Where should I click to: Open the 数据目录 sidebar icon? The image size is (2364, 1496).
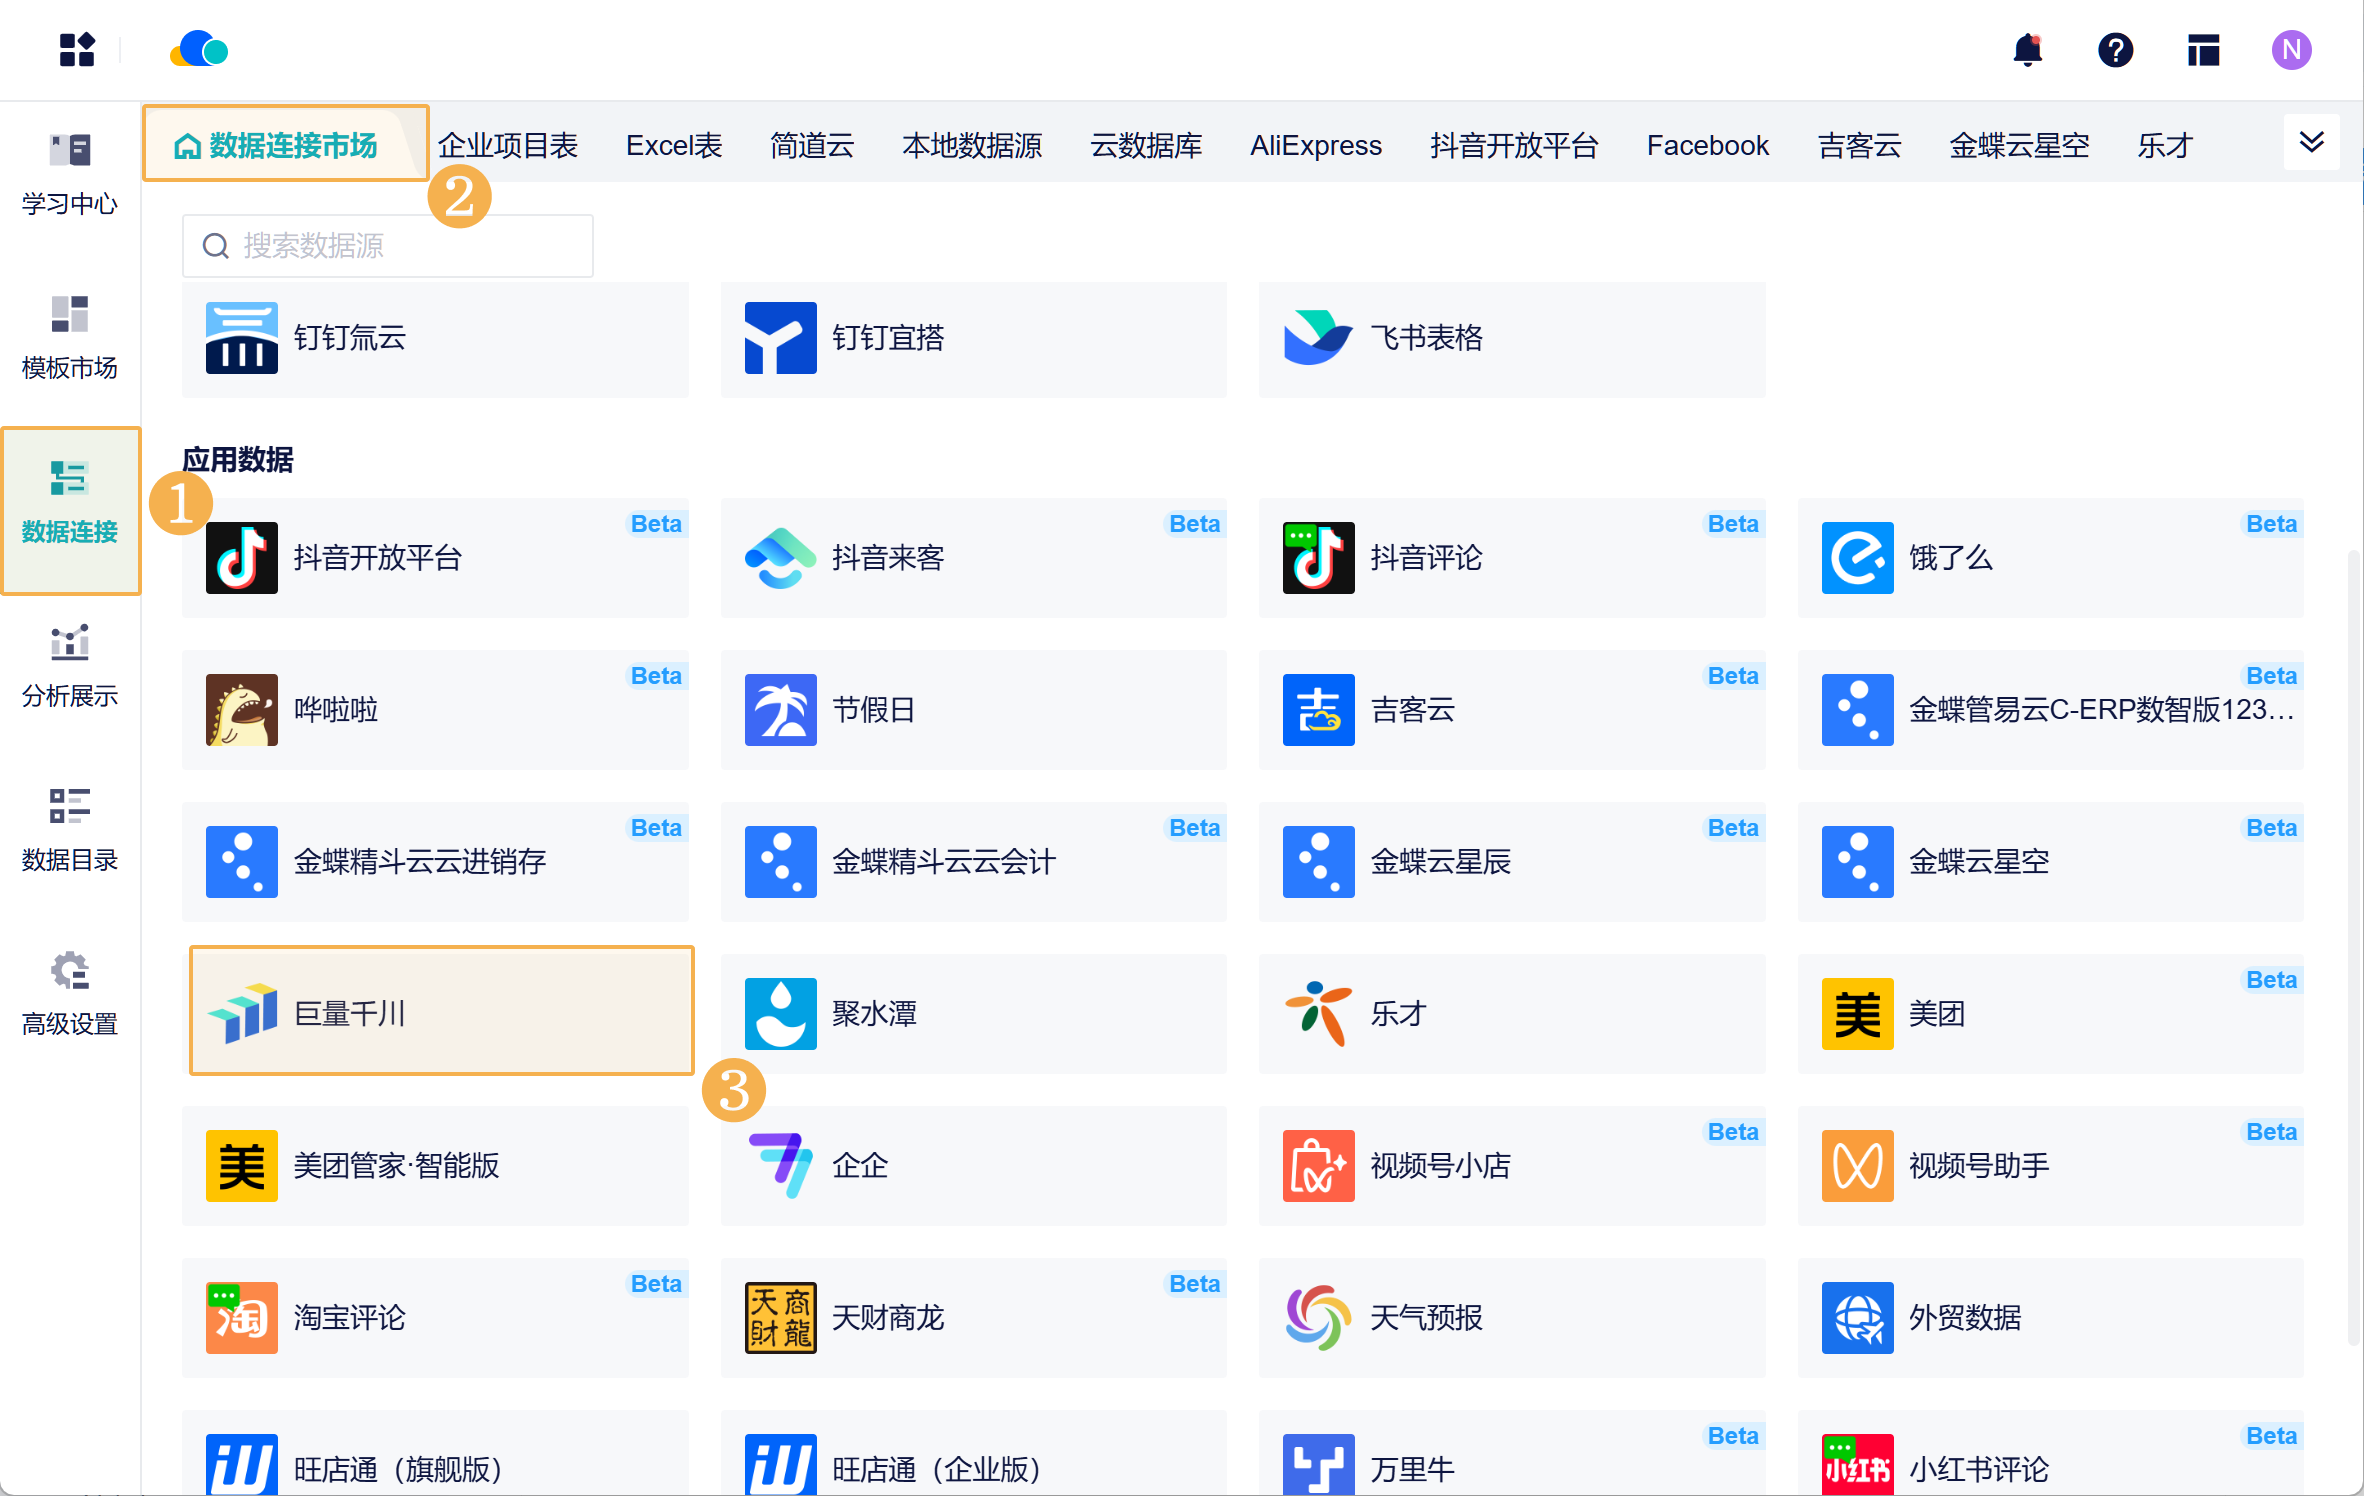click(68, 827)
